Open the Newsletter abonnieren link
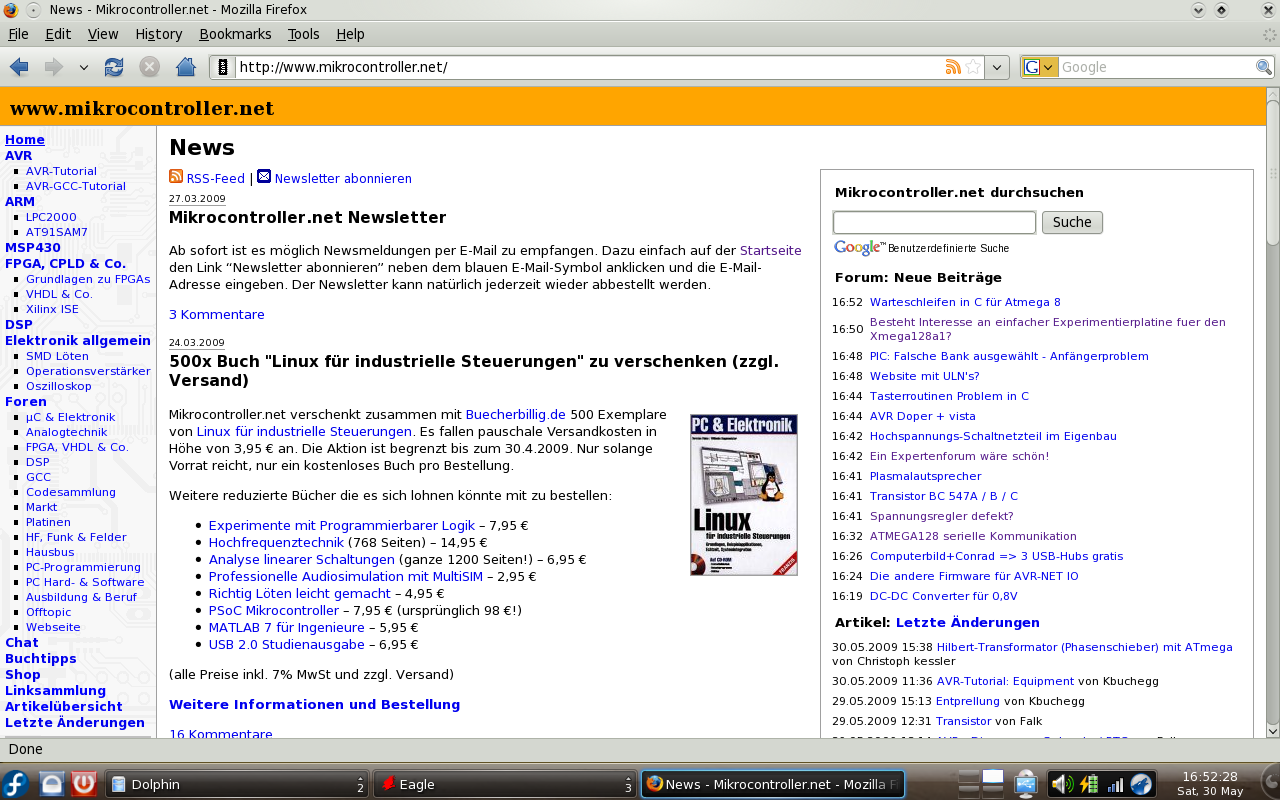 tap(343, 179)
